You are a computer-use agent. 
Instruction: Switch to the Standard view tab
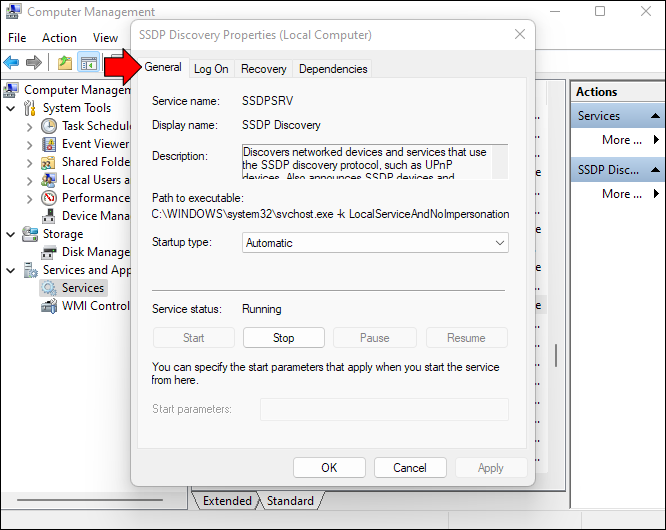(290, 501)
